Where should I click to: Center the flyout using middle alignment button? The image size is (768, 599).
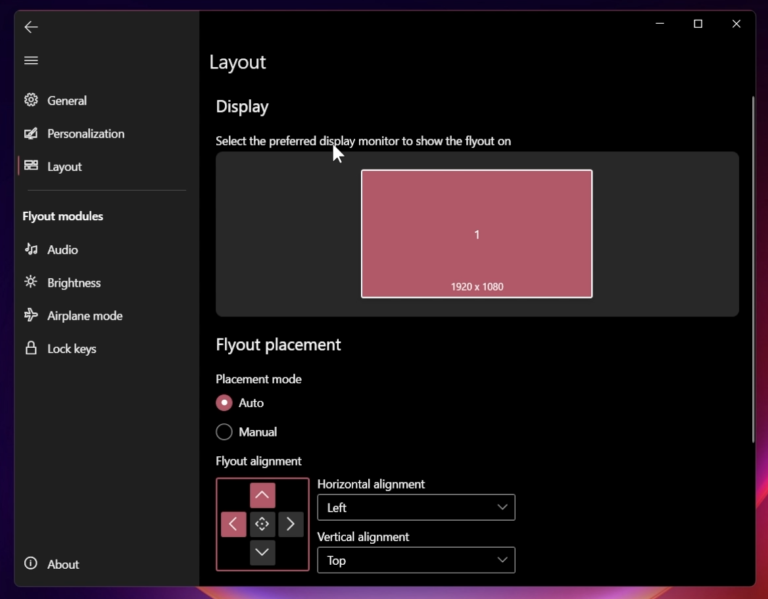click(262, 524)
